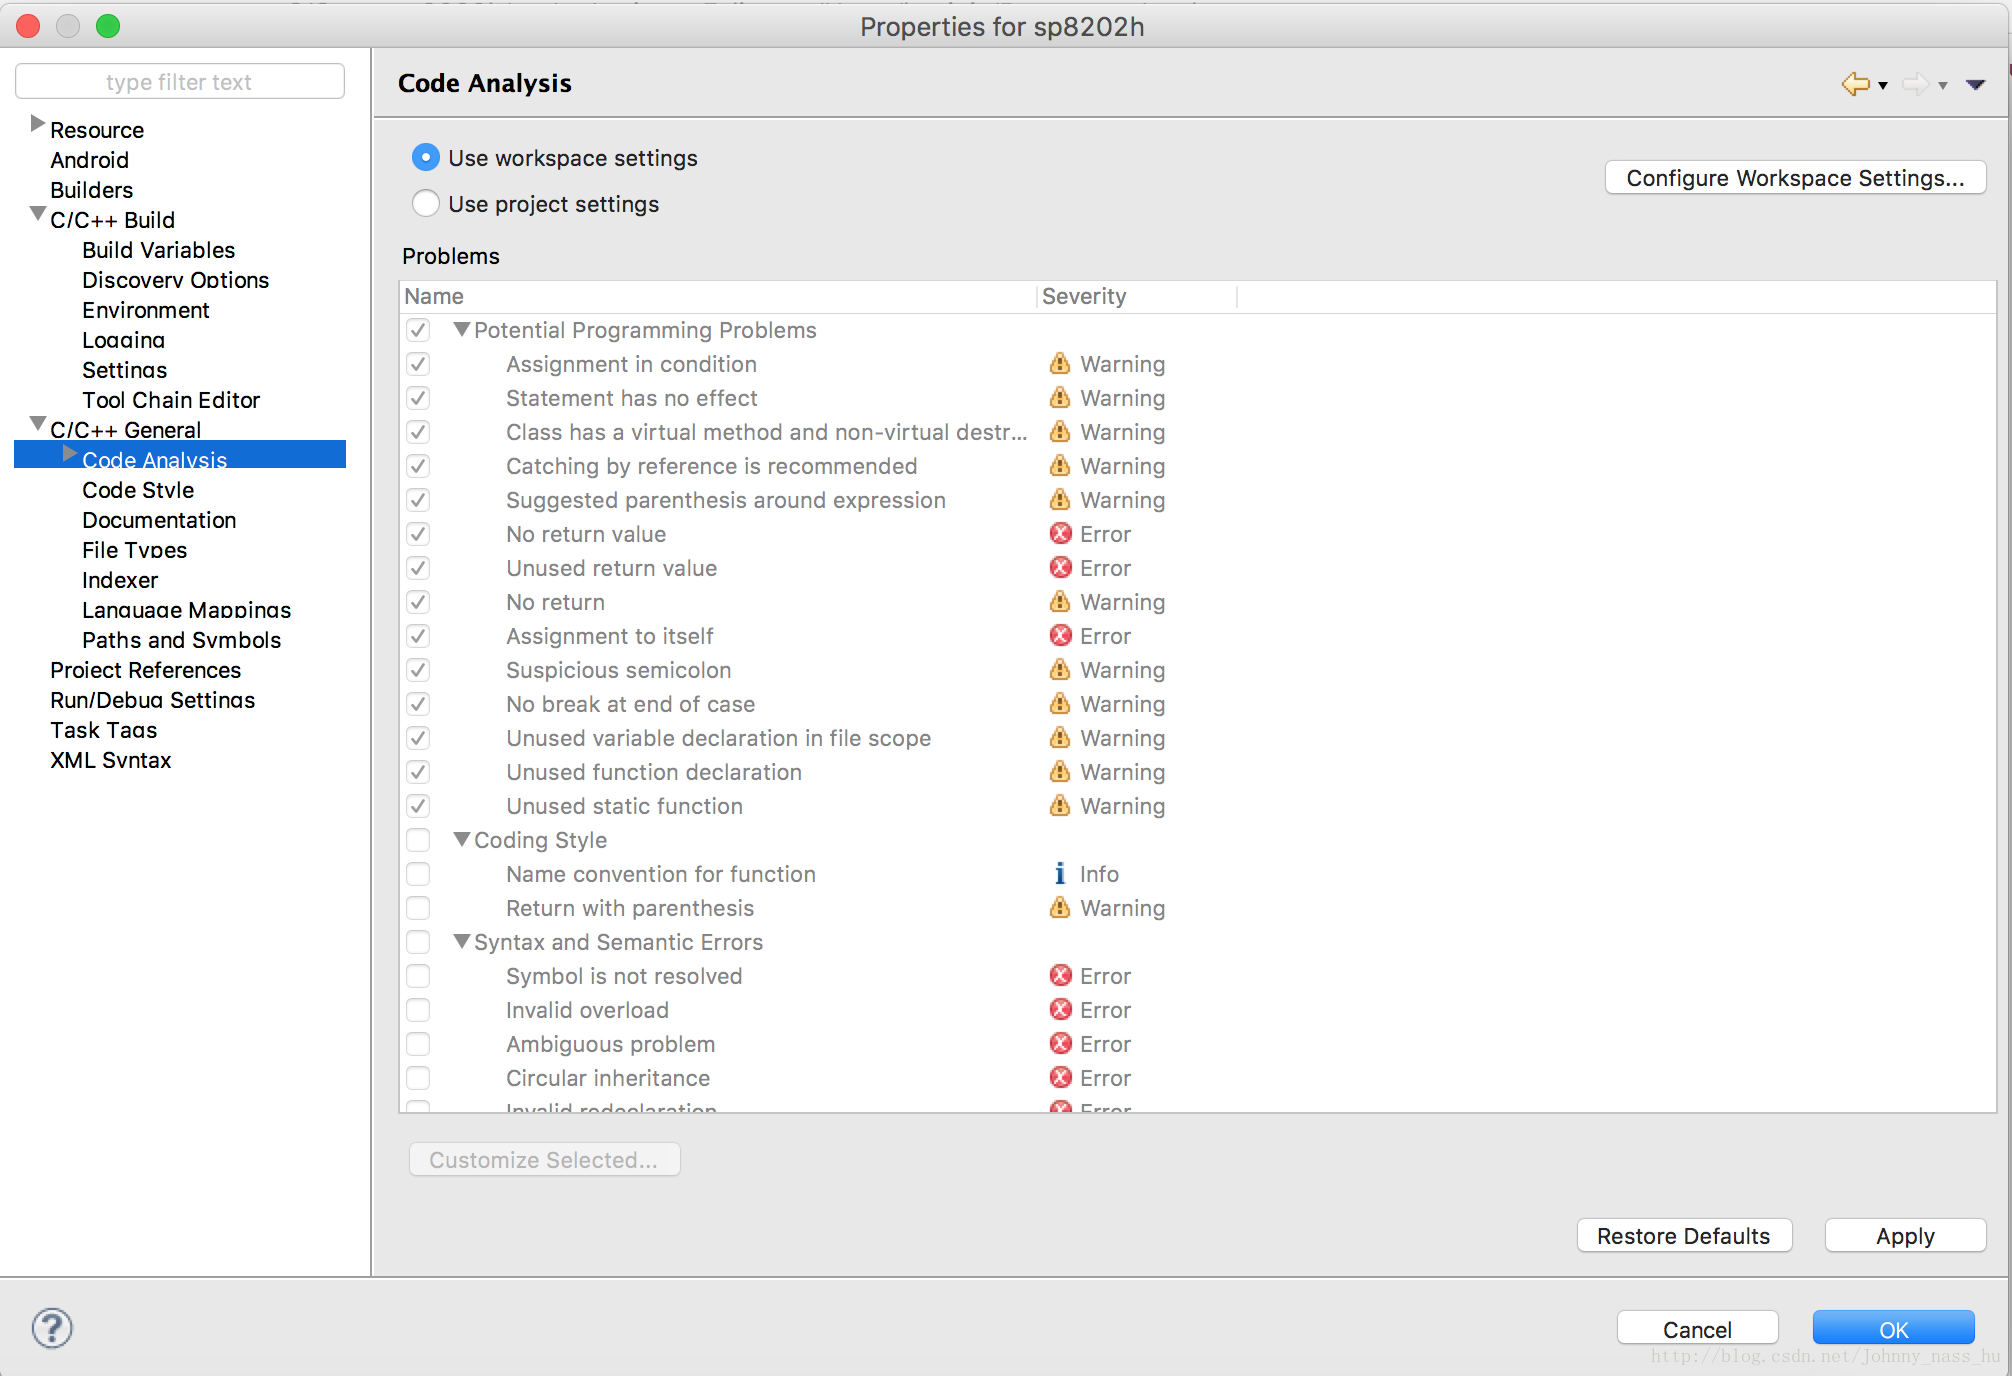The image size is (2012, 1376).
Task: Click warning icon for Catching by reference row
Action: [1060, 466]
